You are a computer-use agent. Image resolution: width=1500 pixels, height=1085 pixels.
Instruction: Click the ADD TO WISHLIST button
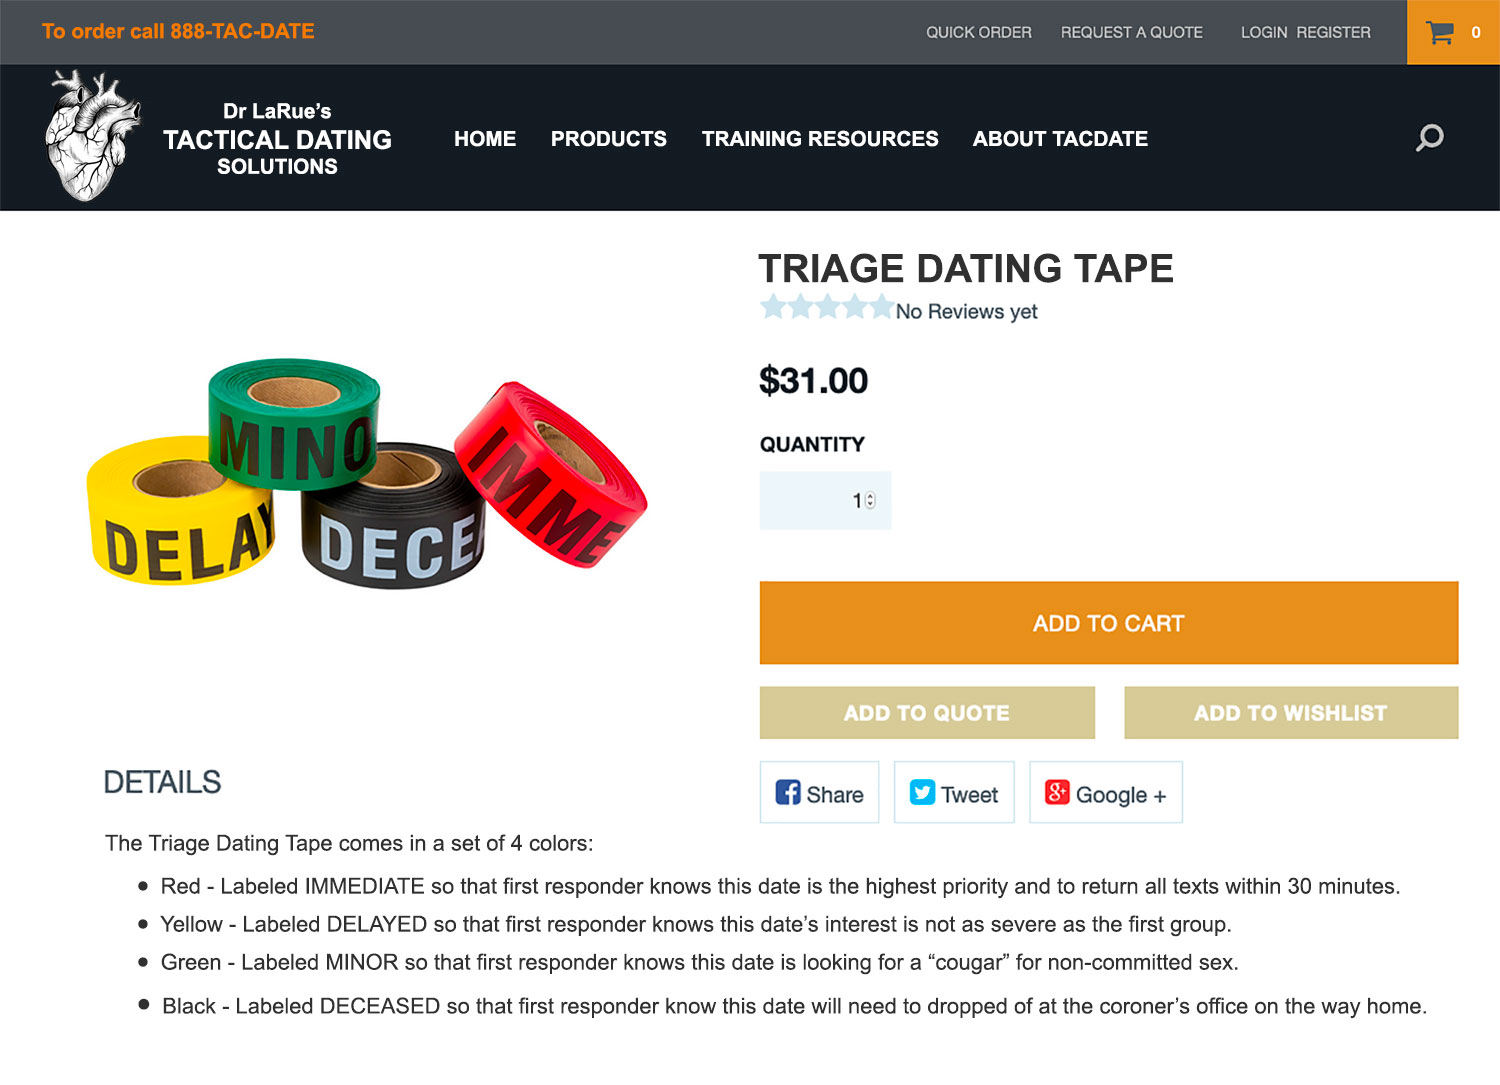coord(1291,713)
